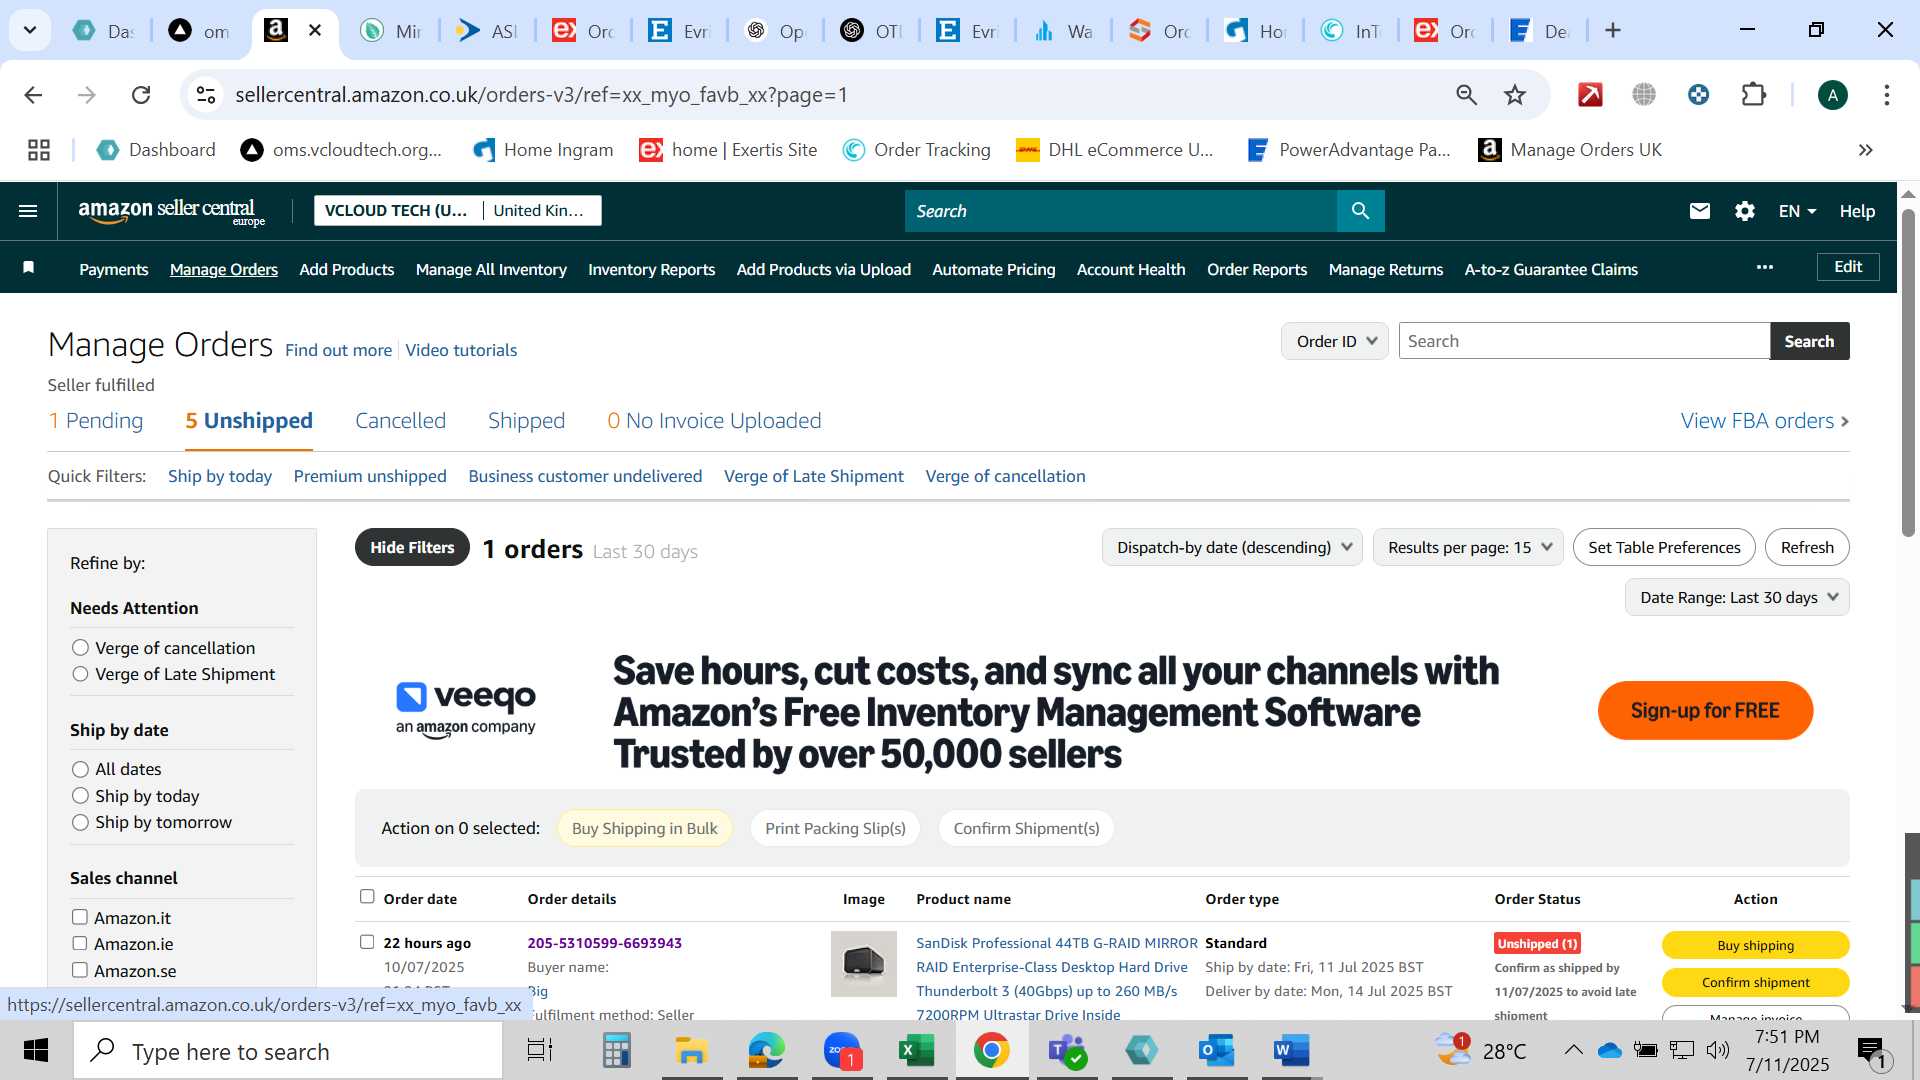The height and width of the screenshot is (1080, 1920).
Task: Check the Amazon.ie sales channel box
Action: [80, 943]
